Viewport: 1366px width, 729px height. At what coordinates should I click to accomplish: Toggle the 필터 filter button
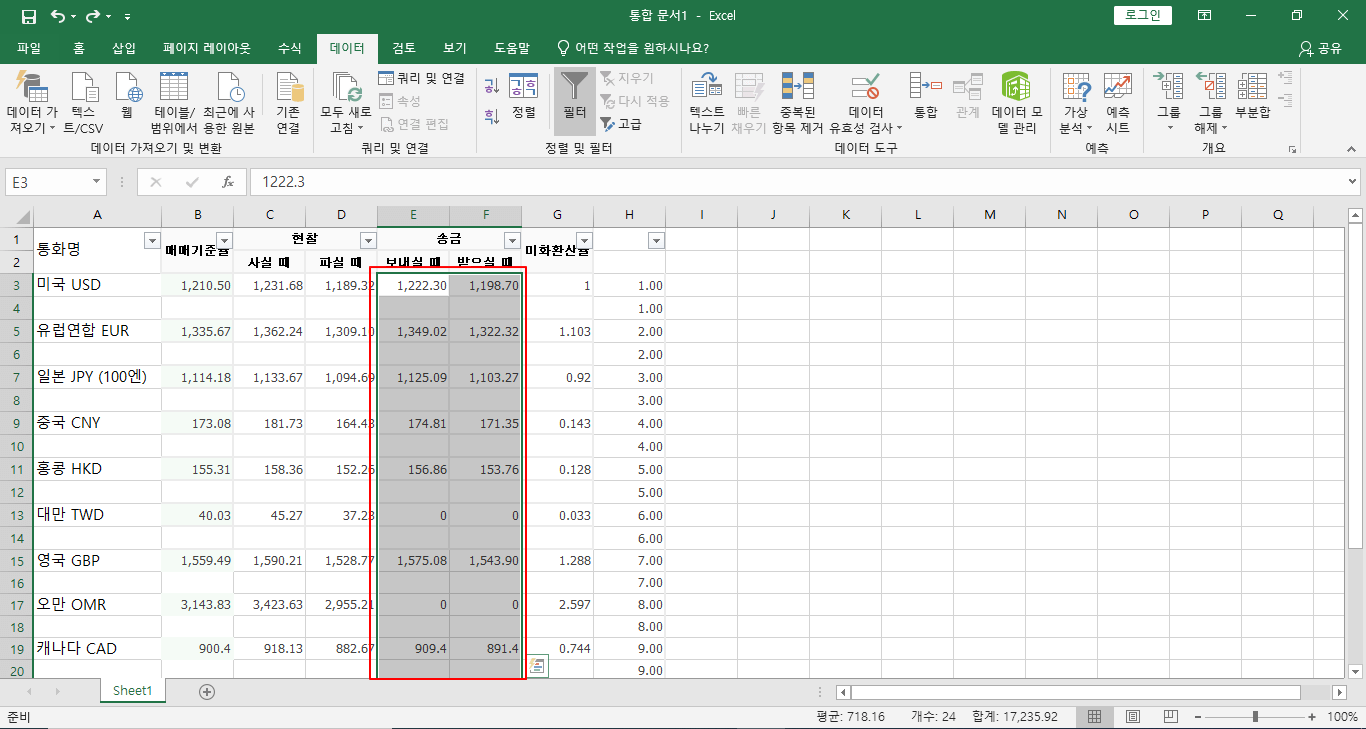coord(574,100)
